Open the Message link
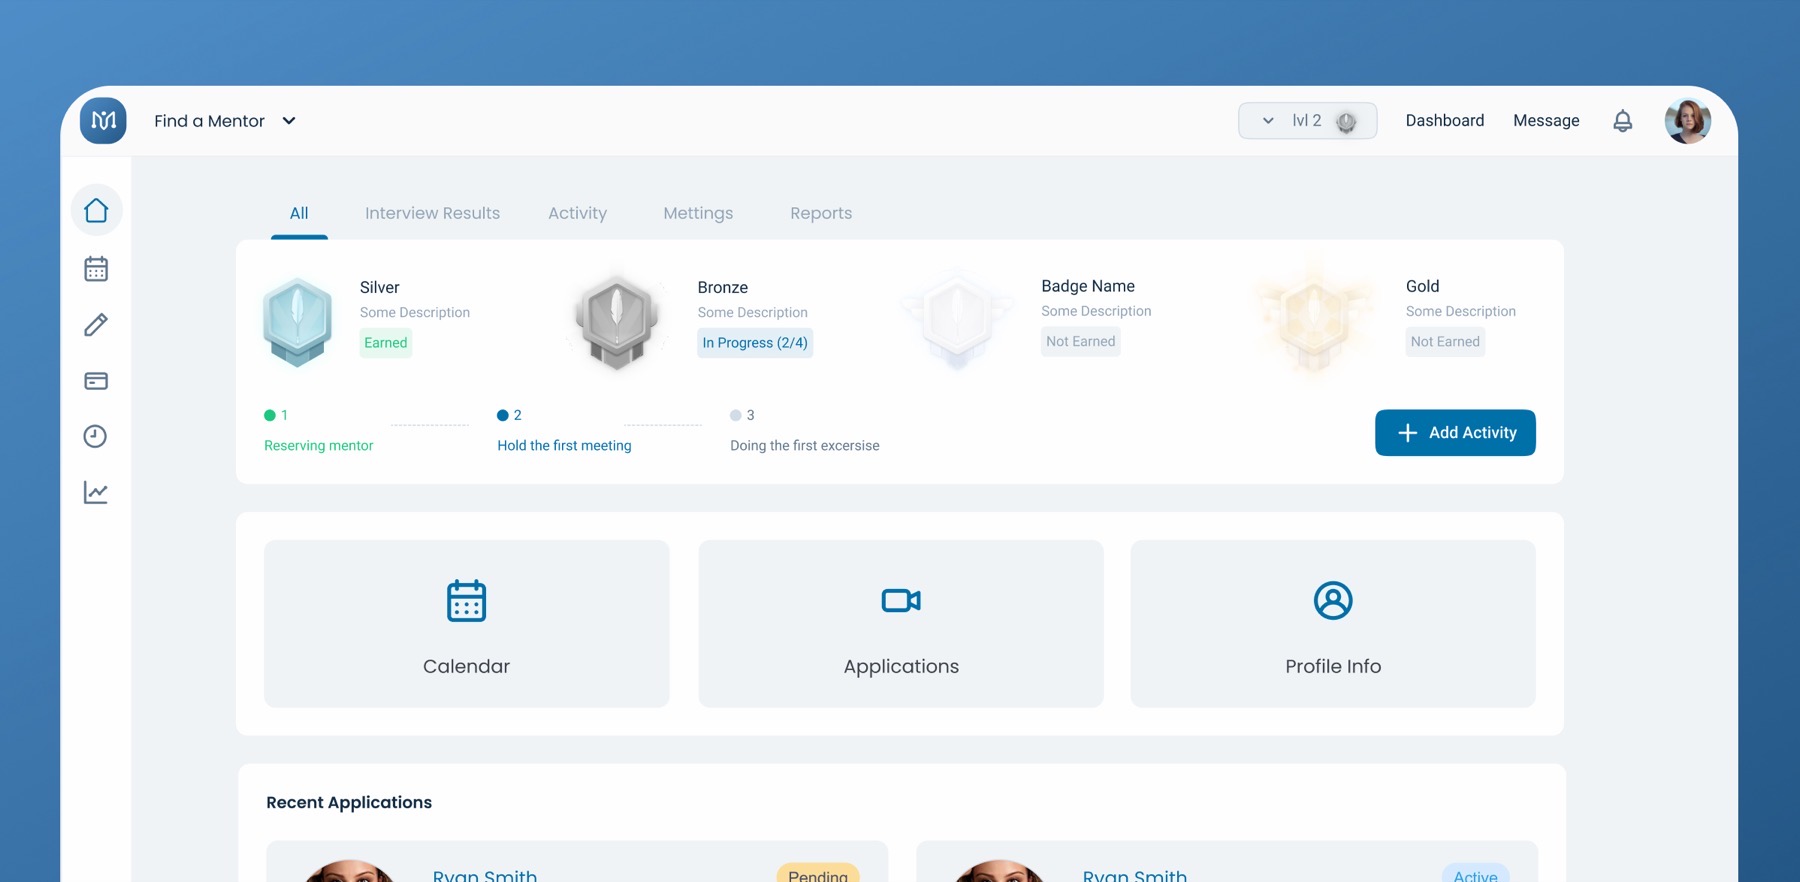1800x882 pixels. 1546,121
